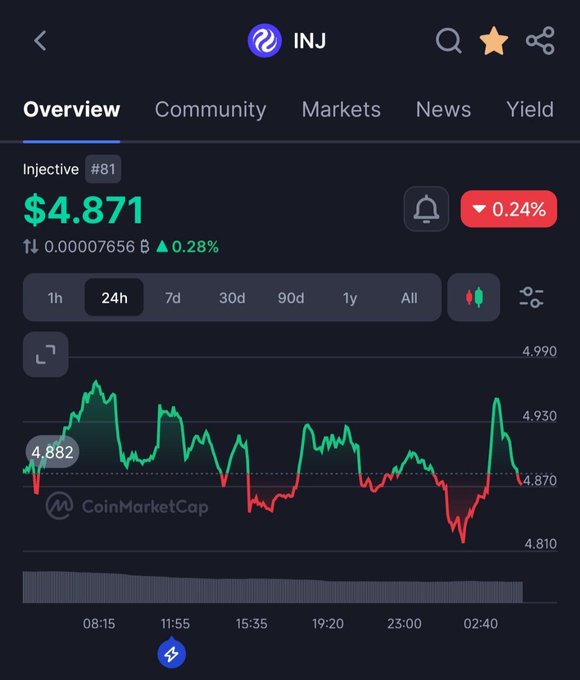This screenshot has height=680, width=580.
Task: Go to the Yield tab
Action: click(530, 109)
